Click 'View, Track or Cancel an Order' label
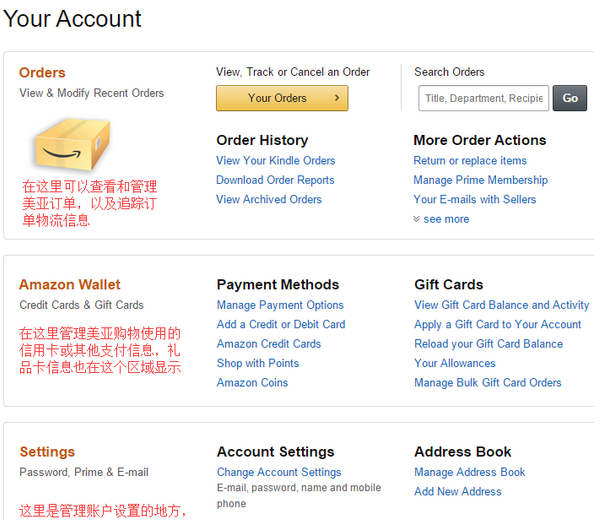Viewport: 605px width, 520px height. point(293,72)
